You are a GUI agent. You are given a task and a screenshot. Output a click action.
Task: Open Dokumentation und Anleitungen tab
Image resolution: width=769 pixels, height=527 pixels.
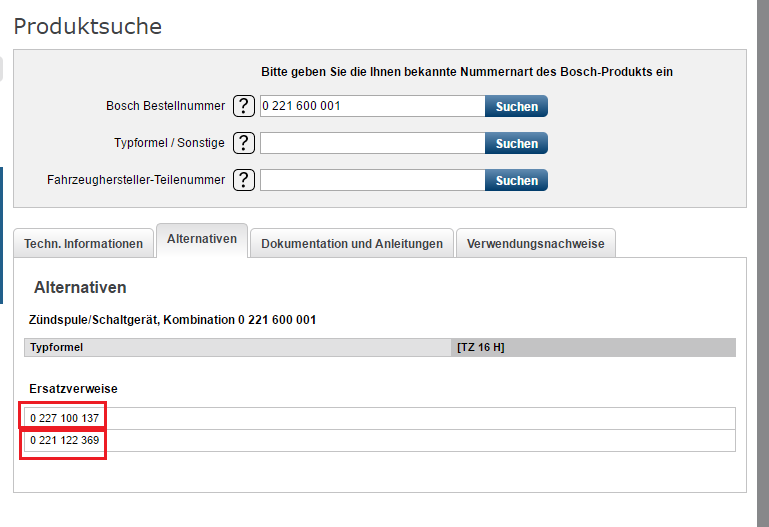coord(352,243)
